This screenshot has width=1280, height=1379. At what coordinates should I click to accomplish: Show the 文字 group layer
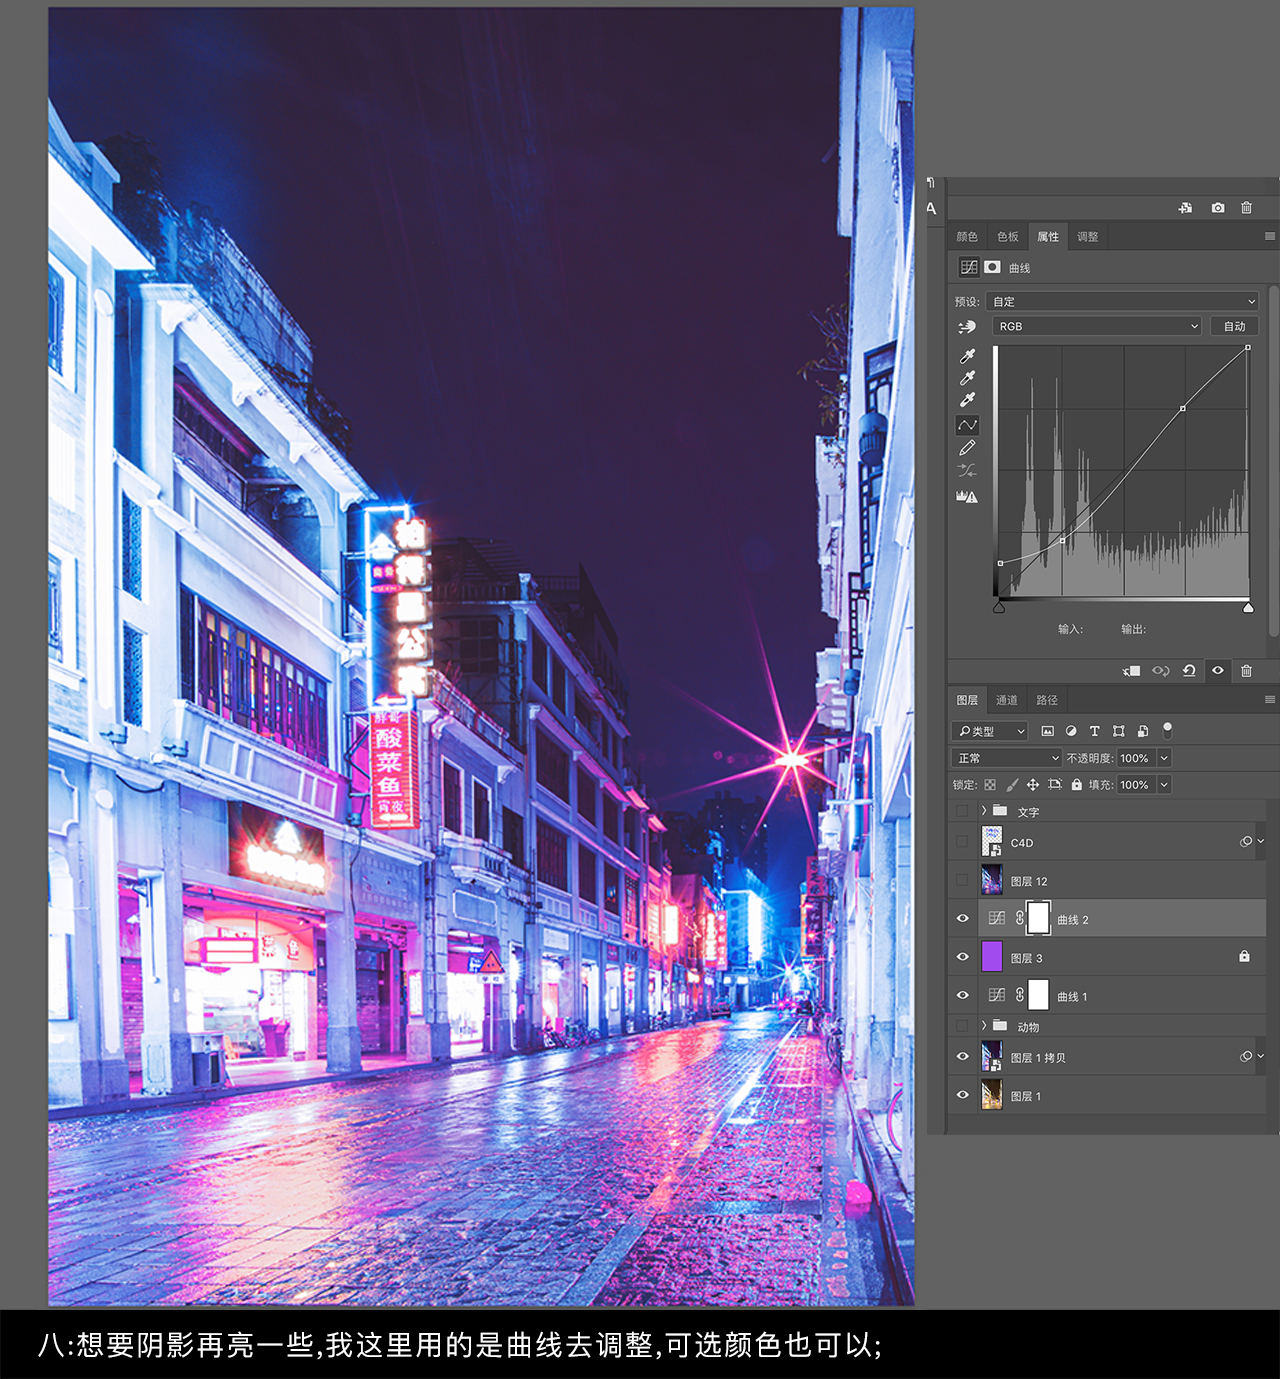point(962,811)
